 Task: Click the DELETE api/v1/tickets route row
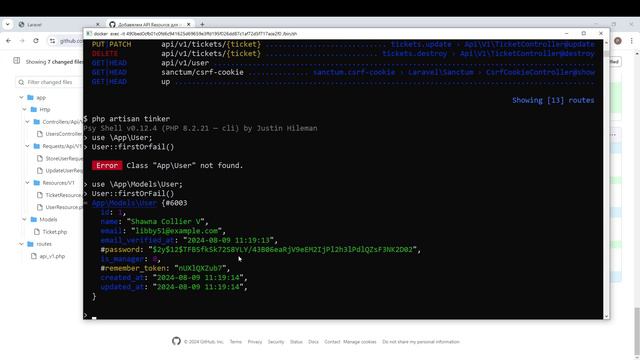click(x=343, y=53)
